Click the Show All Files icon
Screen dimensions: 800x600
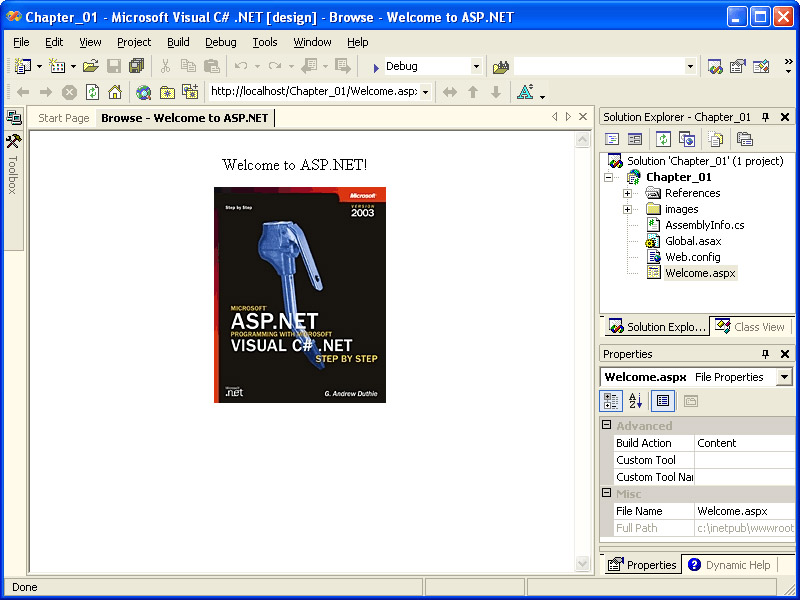(x=716, y=139)
